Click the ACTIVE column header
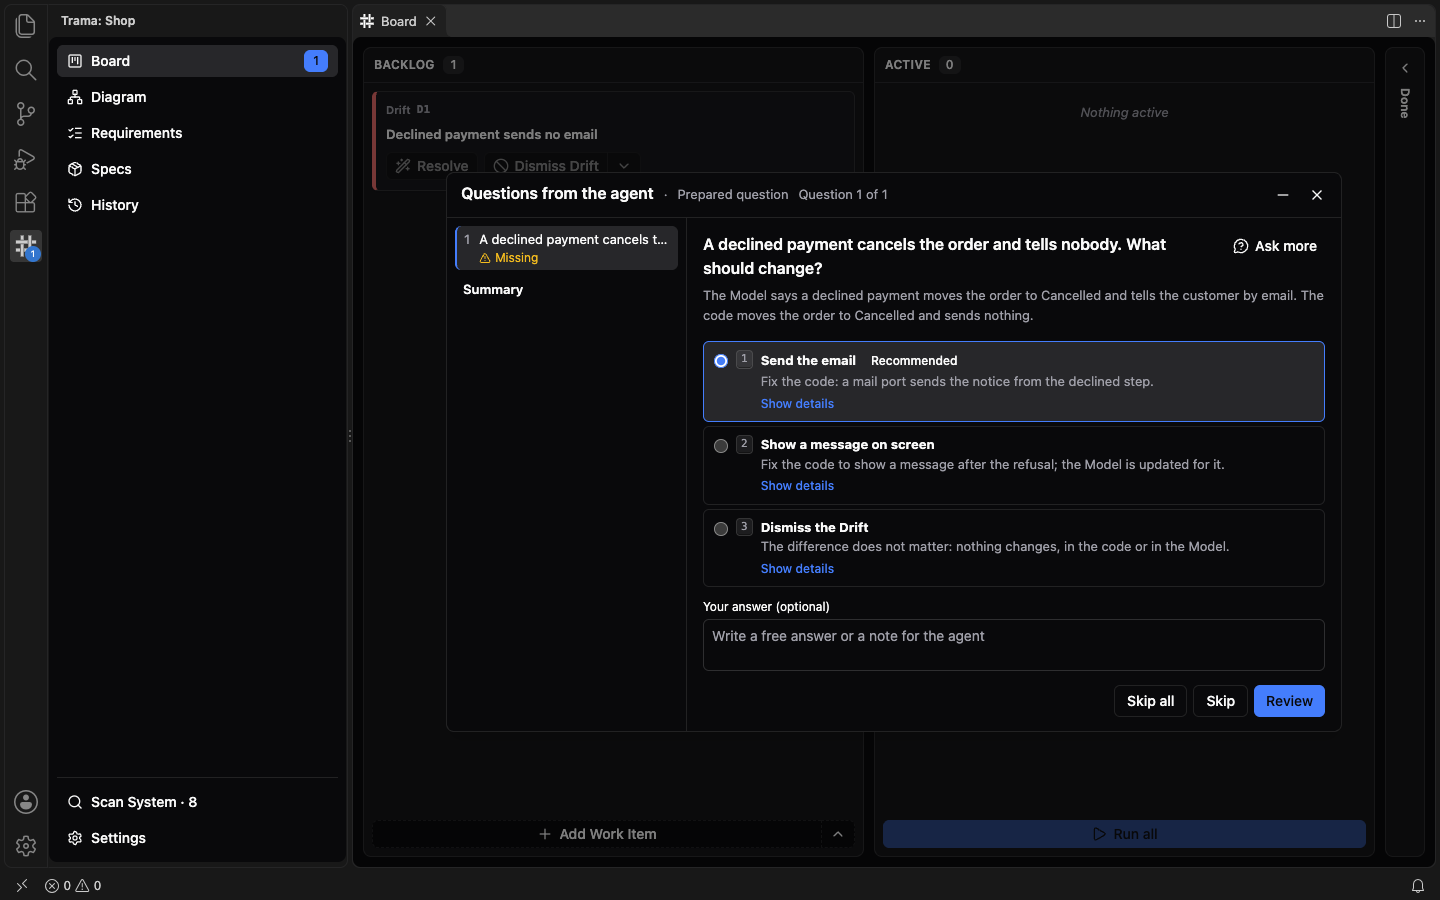Image resolution: width=1440 pixels, height=900 pixels. pos(908,65)
